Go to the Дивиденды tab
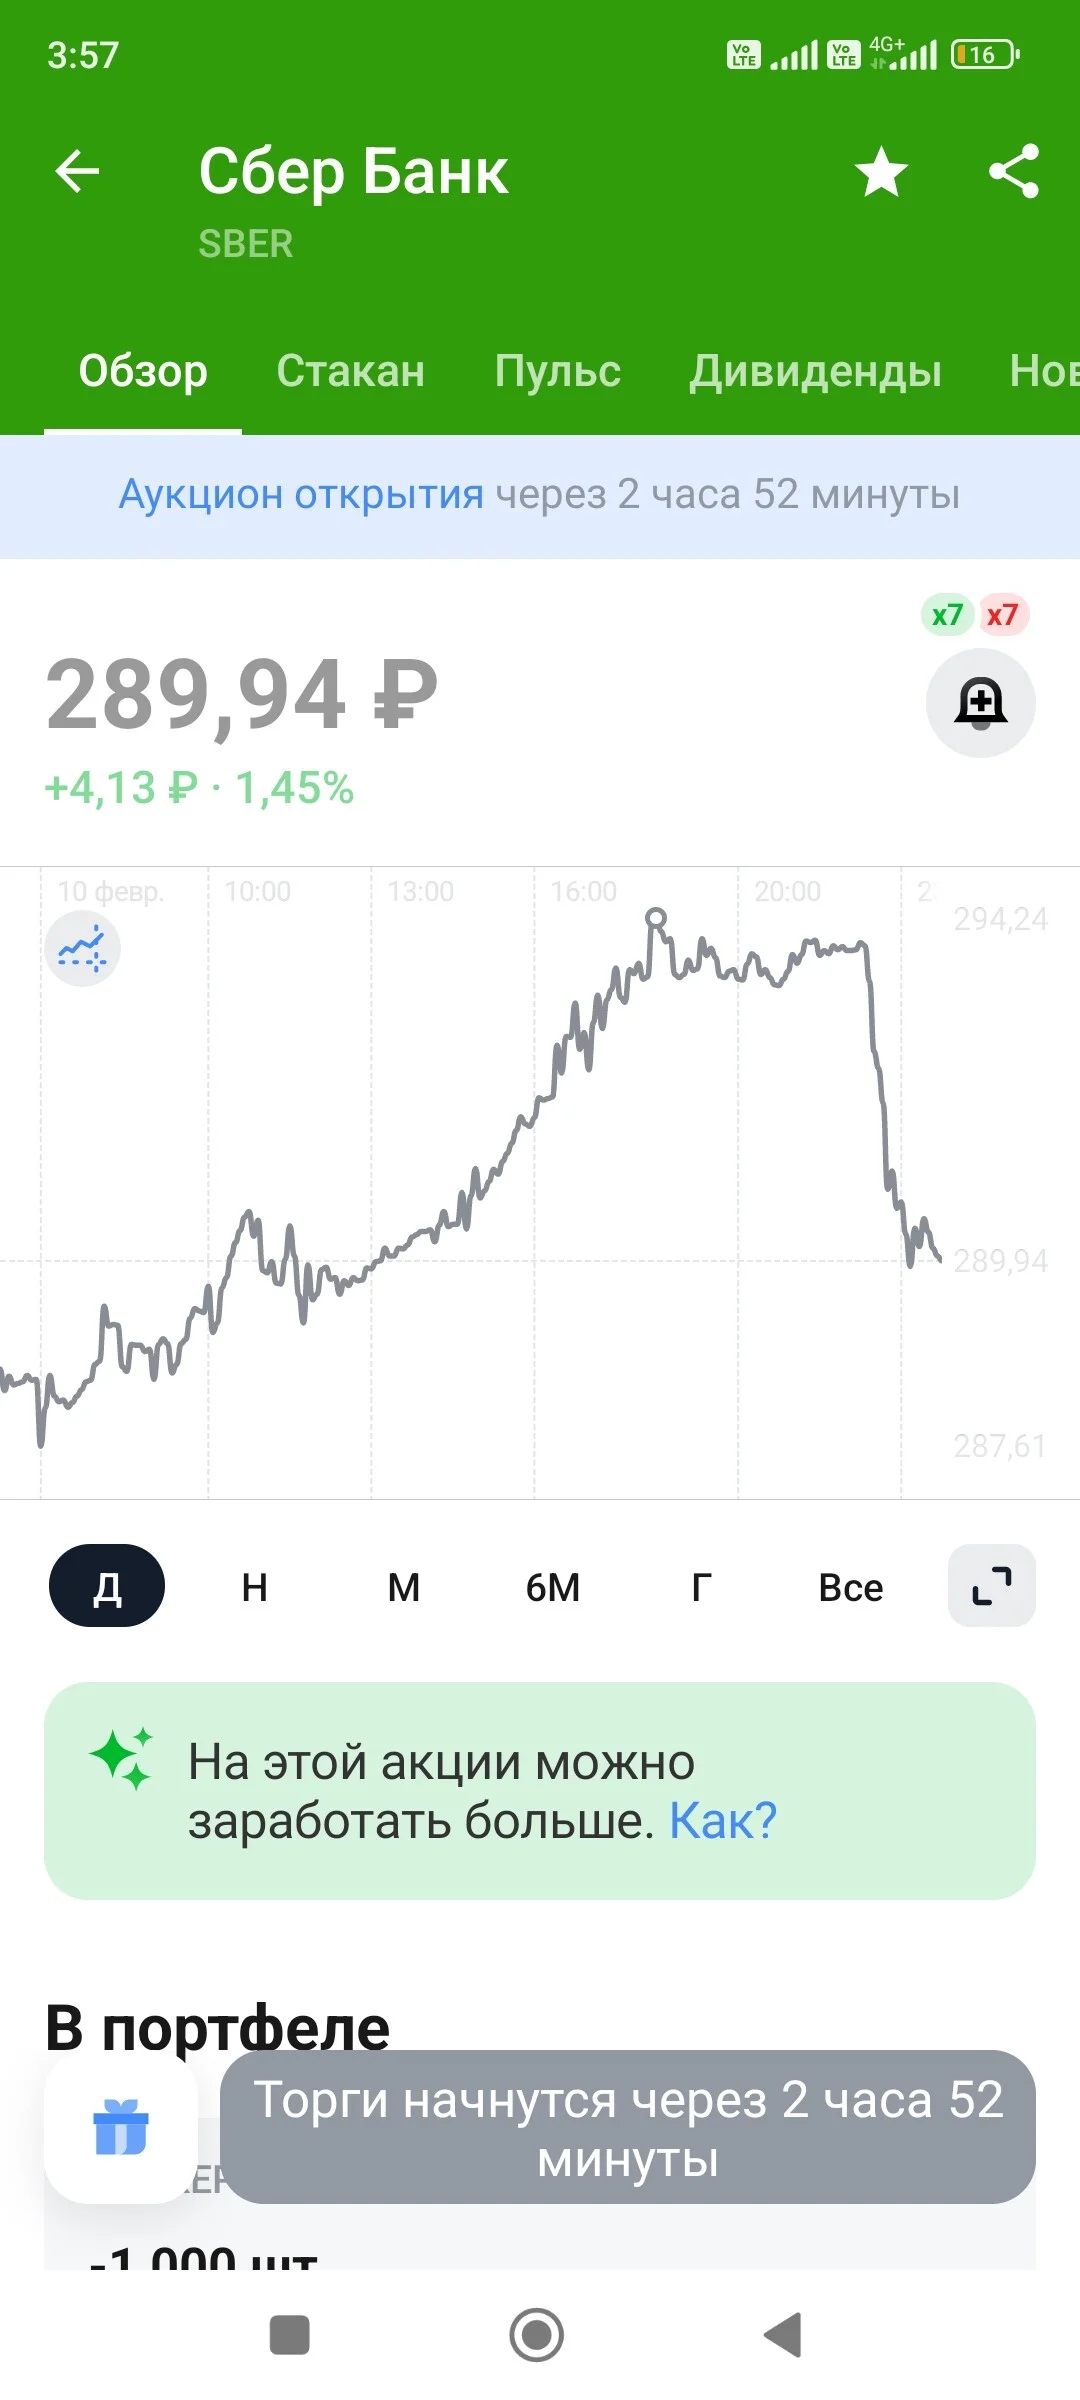The image size is (1080, 2400). coord(815,371)
